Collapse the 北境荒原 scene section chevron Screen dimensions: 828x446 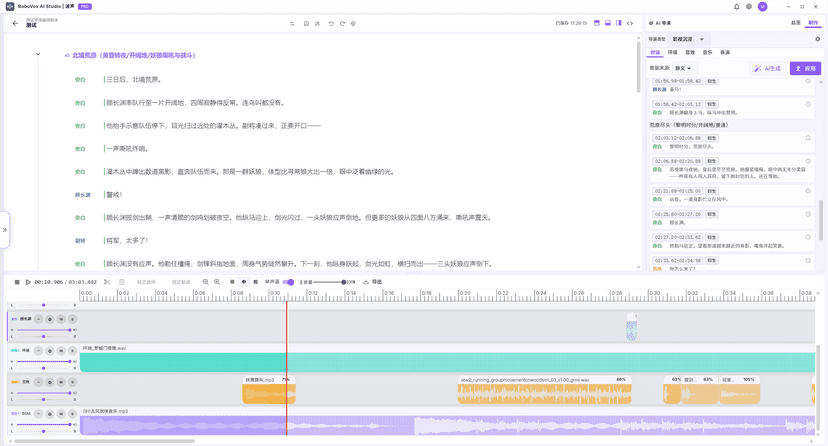pos(38,55)
